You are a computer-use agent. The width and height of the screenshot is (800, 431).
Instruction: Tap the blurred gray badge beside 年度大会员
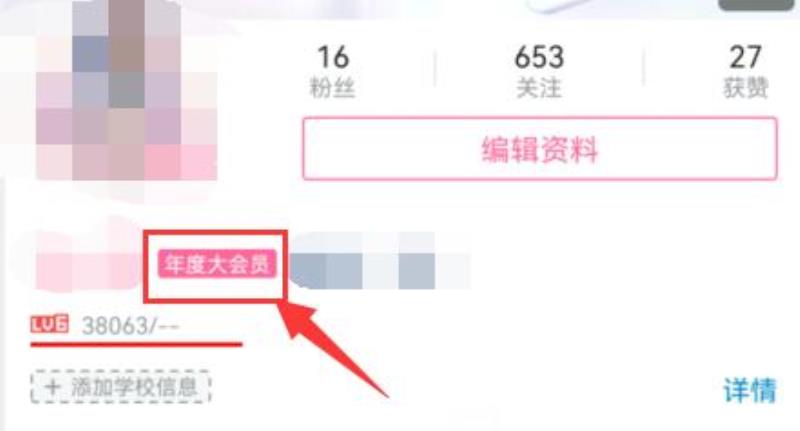pyautogui.click(x=380, y=261)
